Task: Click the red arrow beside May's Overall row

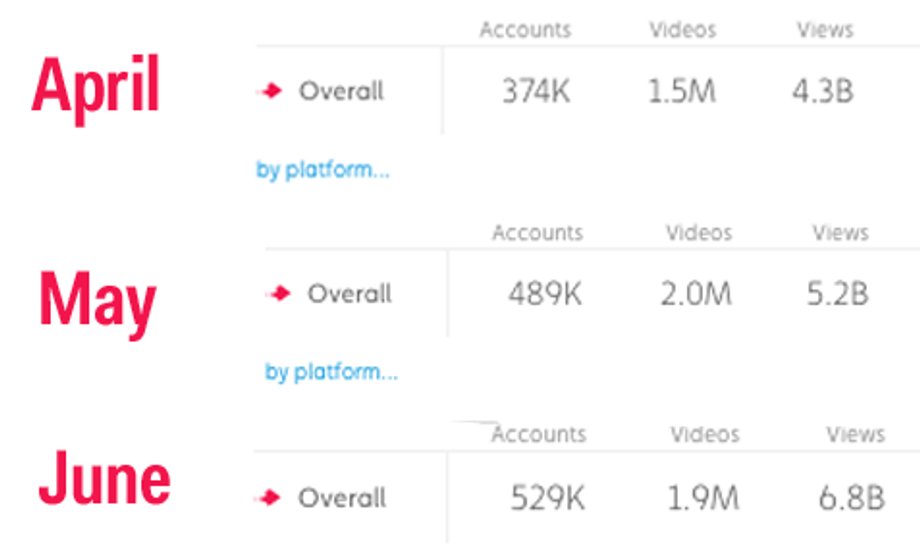Action: click(x=279, y=293)
